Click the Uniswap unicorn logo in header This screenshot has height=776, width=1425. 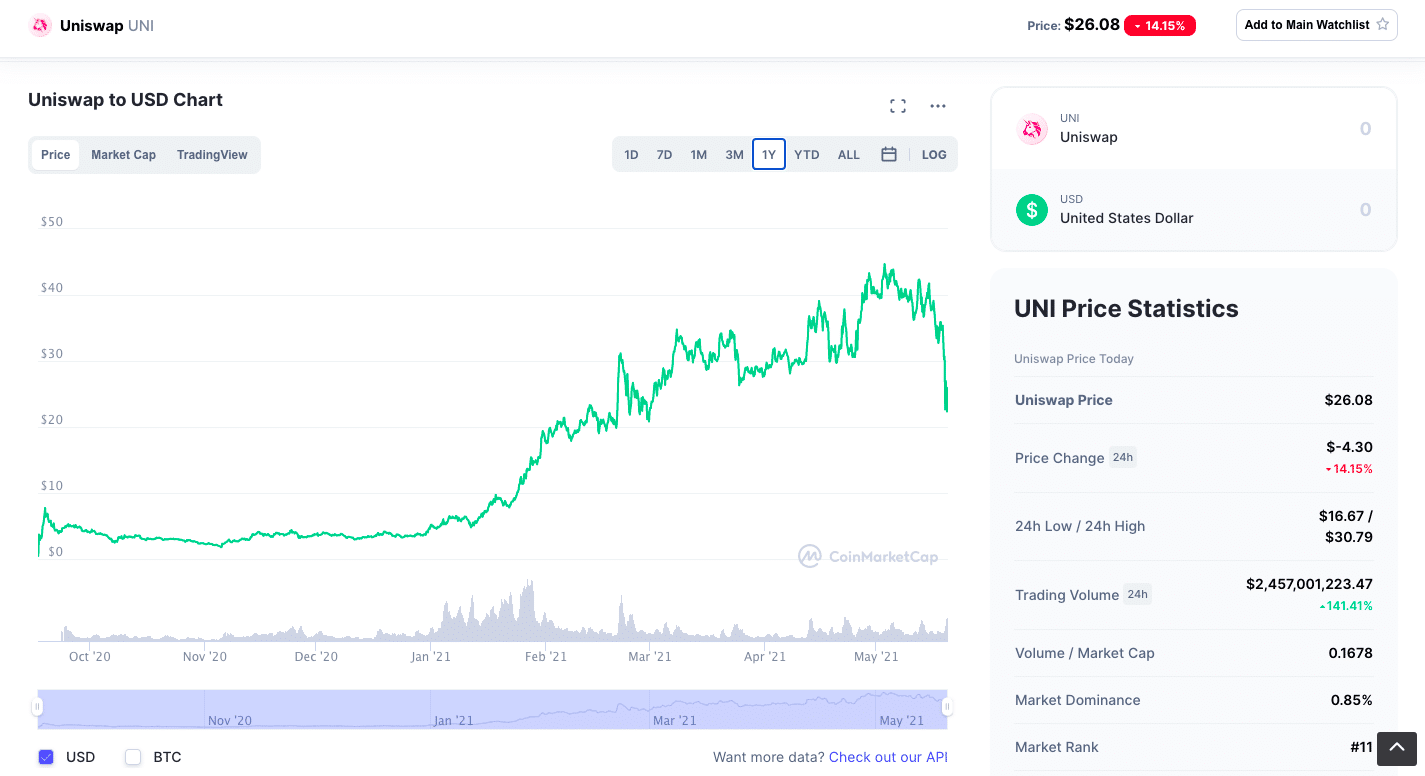coord(40,25)
